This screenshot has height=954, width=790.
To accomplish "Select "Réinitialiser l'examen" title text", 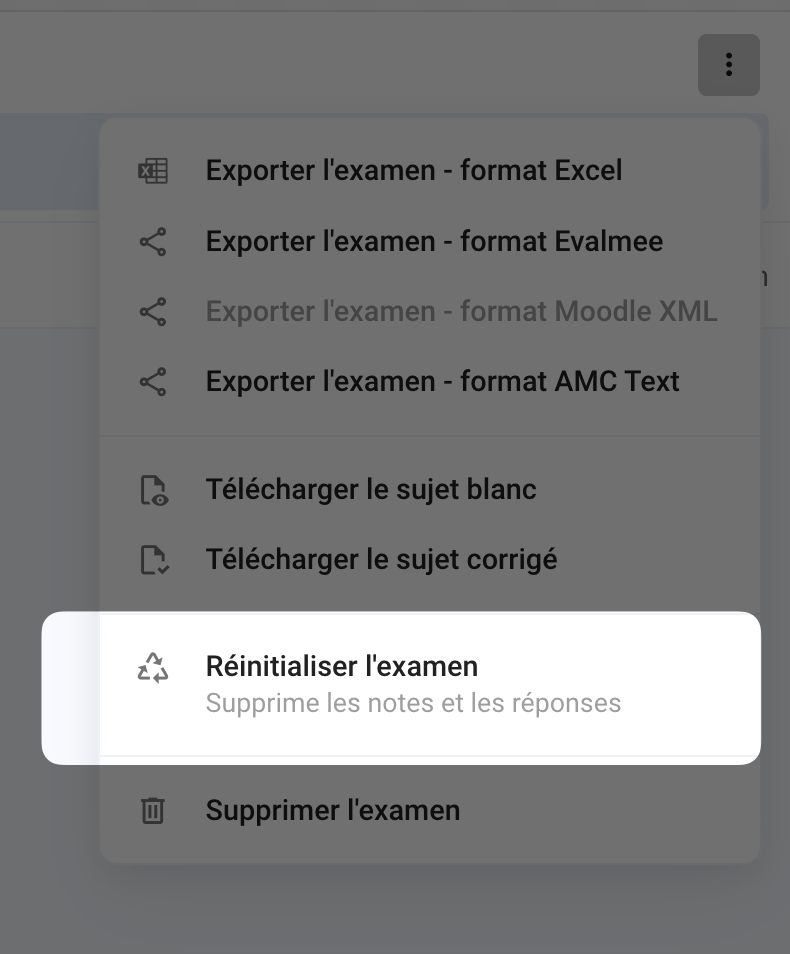I will (341, 666).
